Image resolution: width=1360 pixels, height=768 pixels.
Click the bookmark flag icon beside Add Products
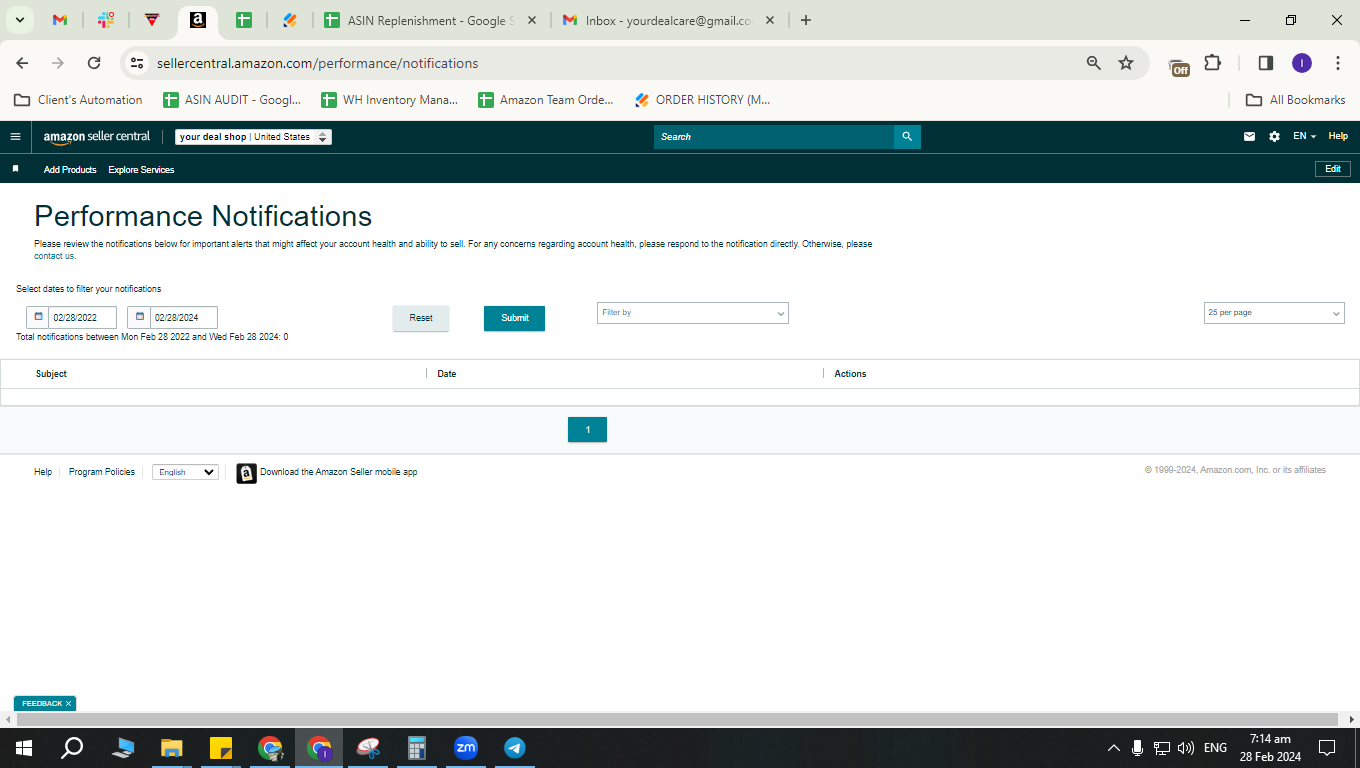[x=15, y=169]
